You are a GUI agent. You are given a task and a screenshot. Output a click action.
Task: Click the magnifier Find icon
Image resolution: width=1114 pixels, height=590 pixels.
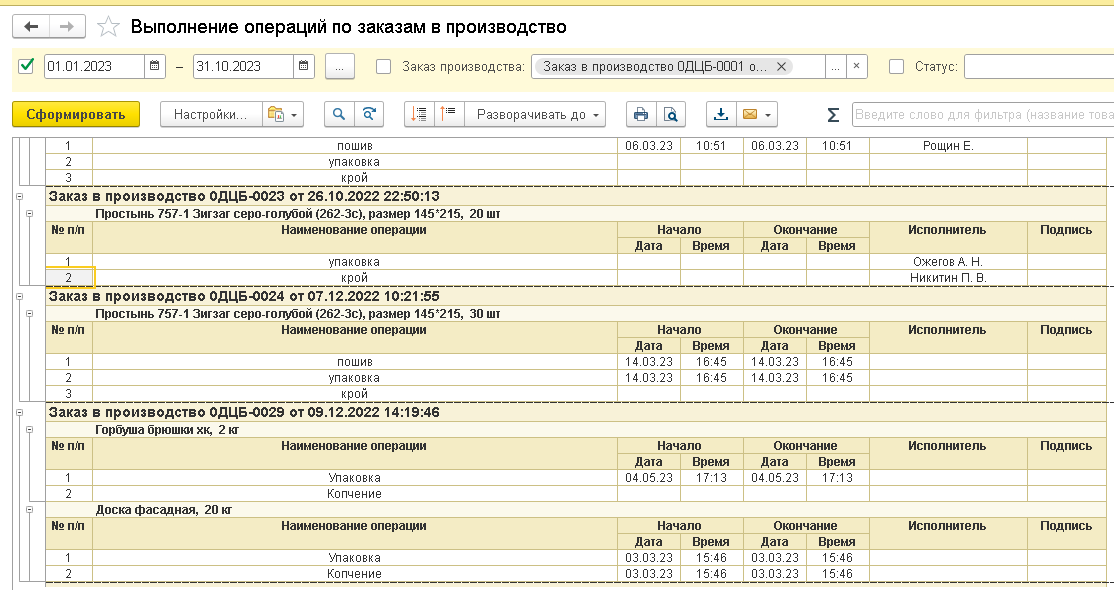tap(340, 115)
